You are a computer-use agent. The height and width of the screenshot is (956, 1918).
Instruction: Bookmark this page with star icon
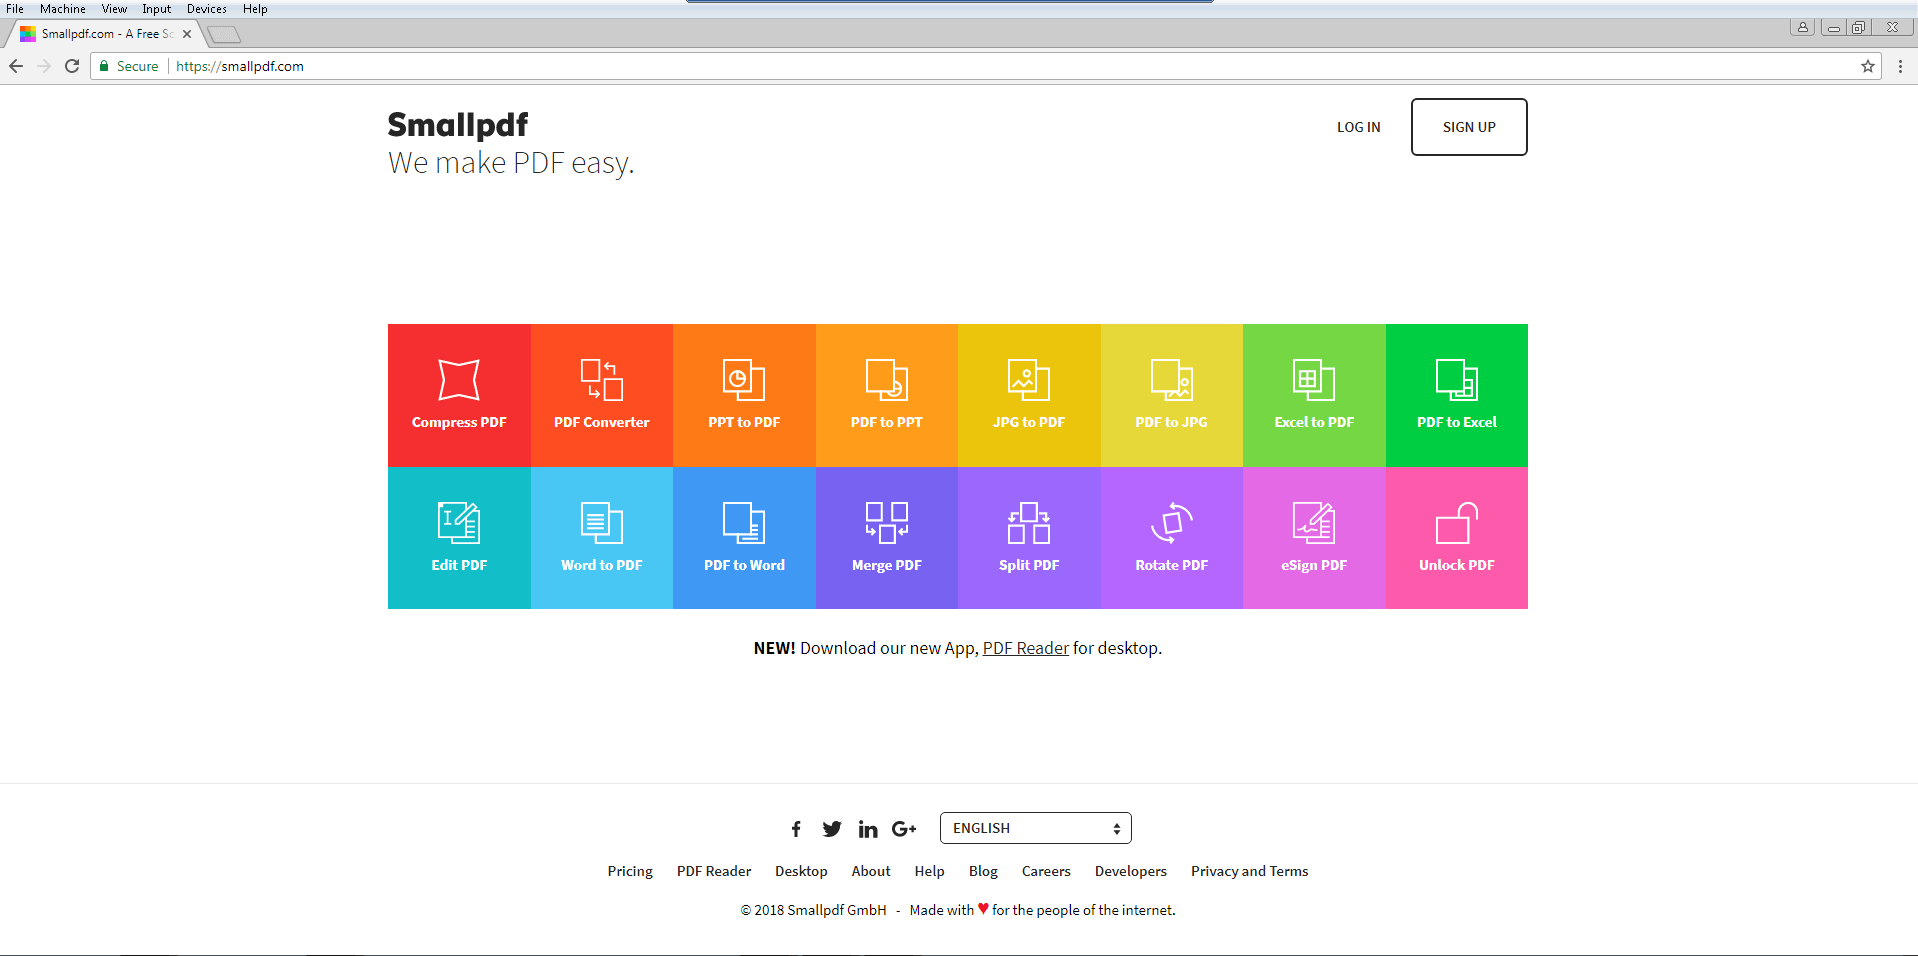[x=1867, y=66]
